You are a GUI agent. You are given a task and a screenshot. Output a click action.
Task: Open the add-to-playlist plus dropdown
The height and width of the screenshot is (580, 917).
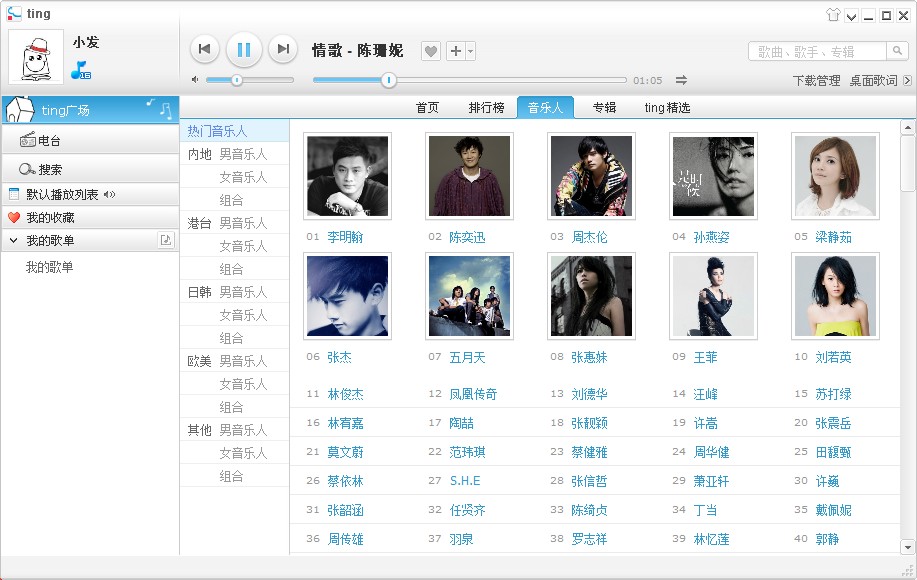pyautogui.click(x=460, y=51)
